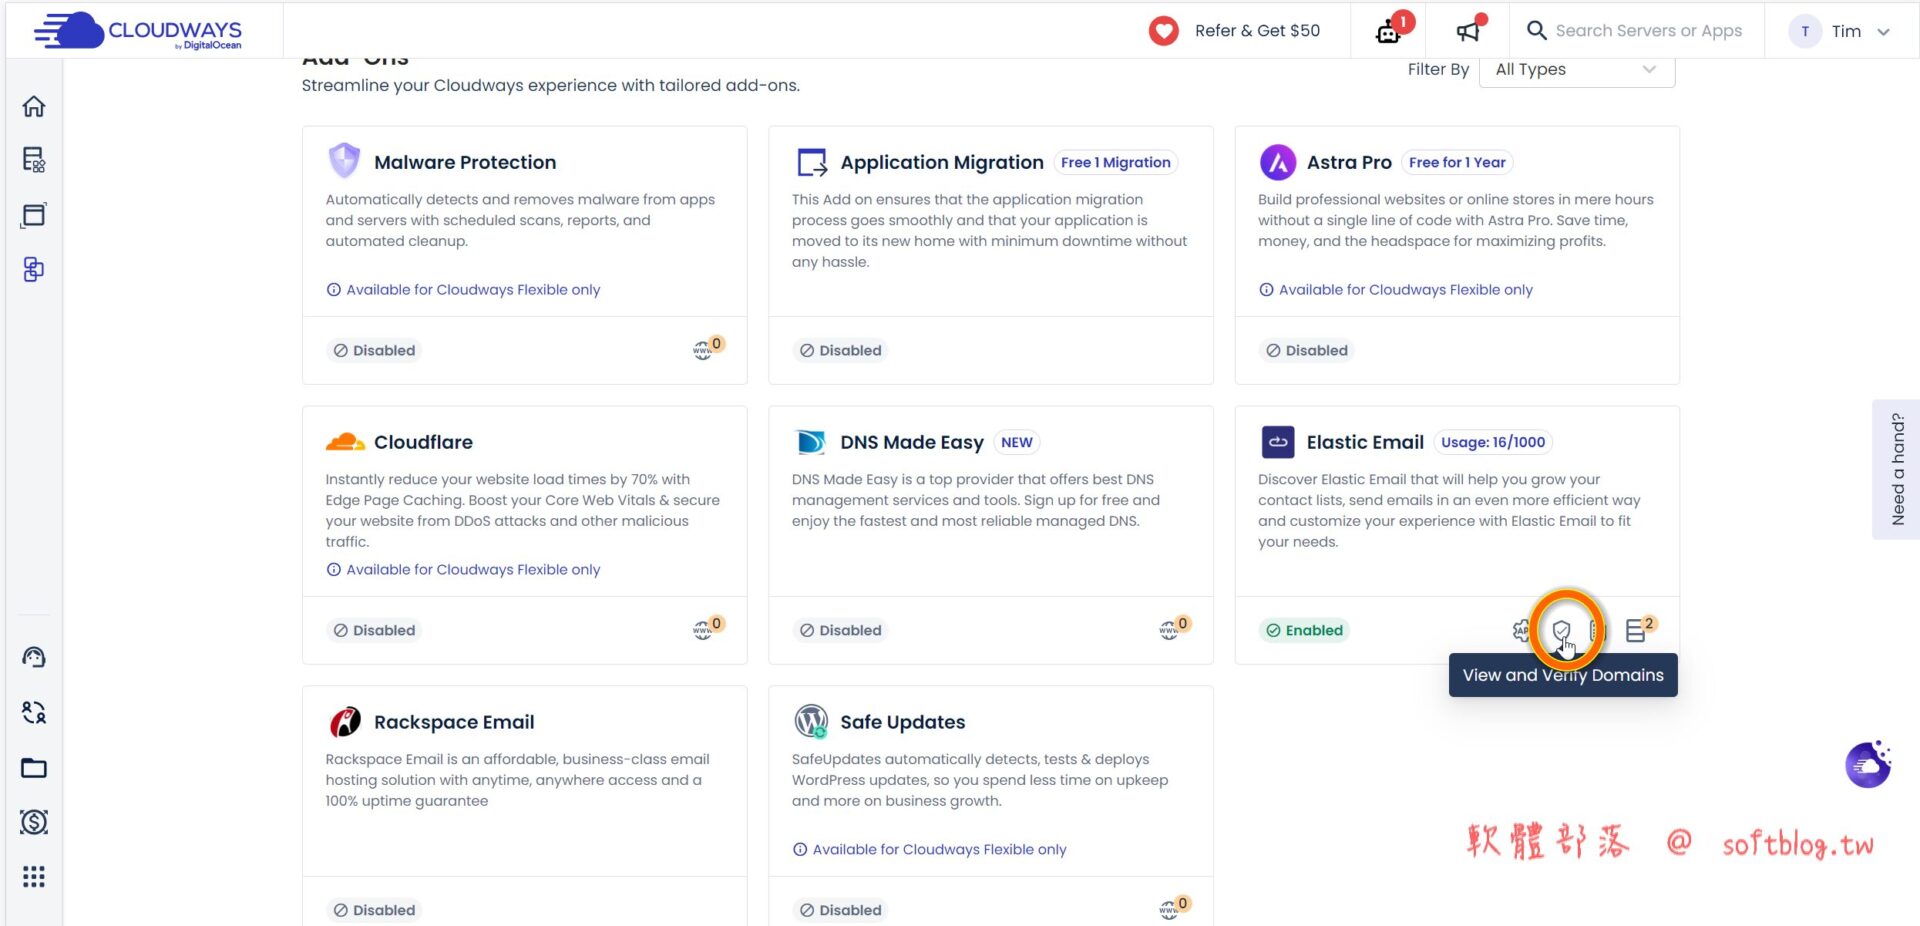Open the grid apps menu icon in sidebar
The height and width of the screenshot is (926, 1920).
click(x=34, y=877)
